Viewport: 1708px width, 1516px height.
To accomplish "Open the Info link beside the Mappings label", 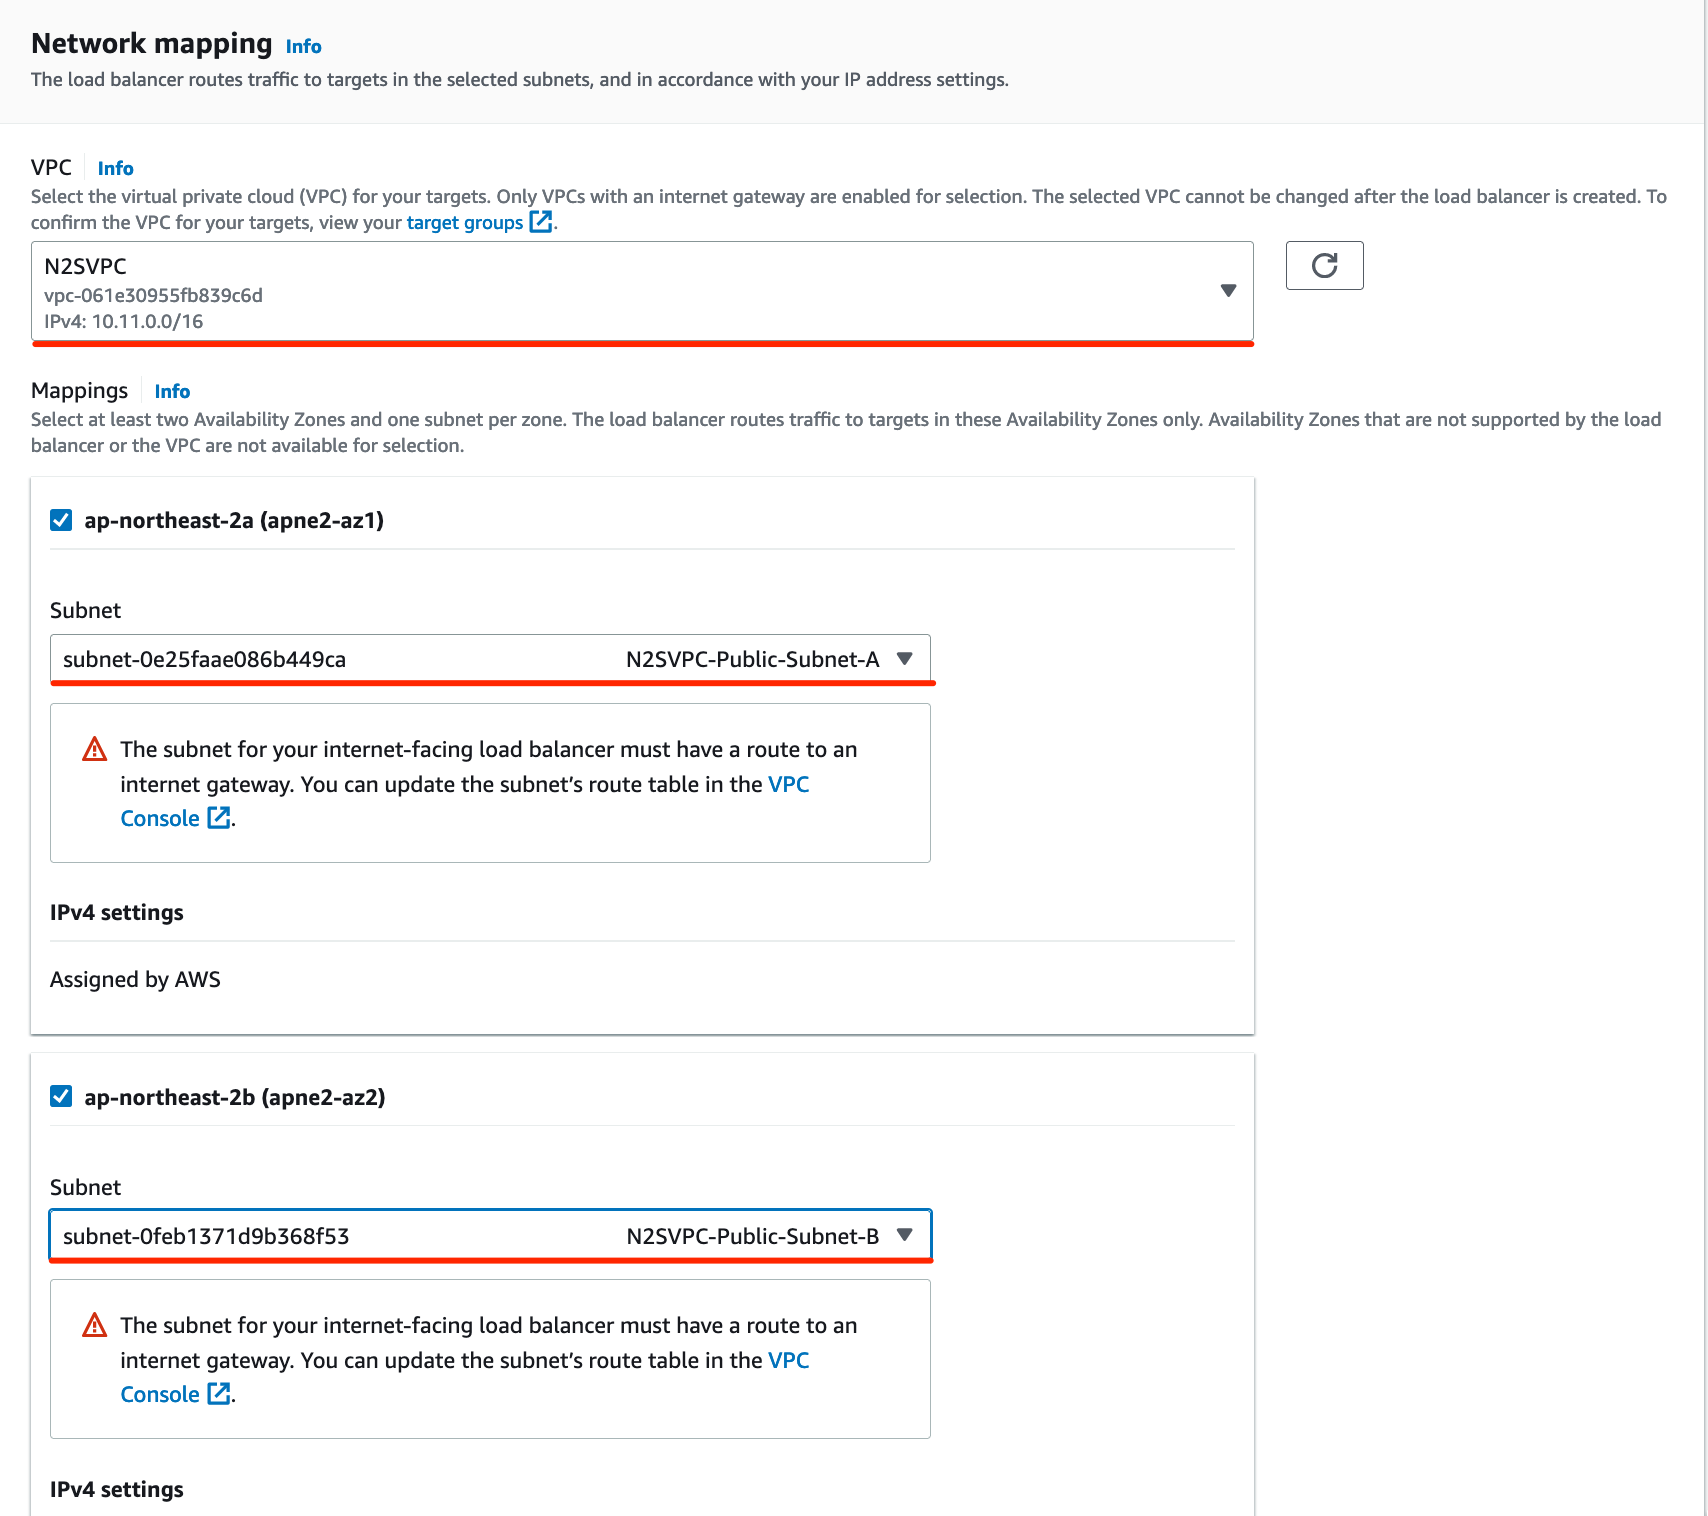I will point(172,391).
